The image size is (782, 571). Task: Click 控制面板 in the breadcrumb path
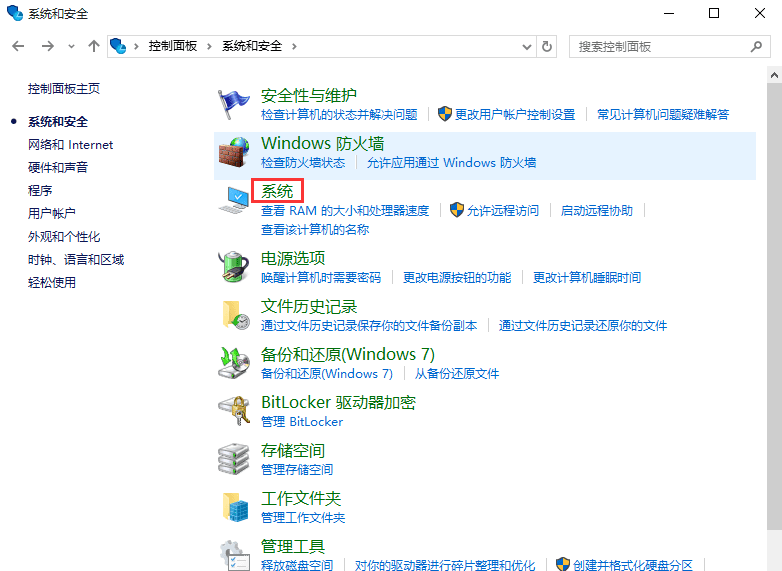coord(173,46)
